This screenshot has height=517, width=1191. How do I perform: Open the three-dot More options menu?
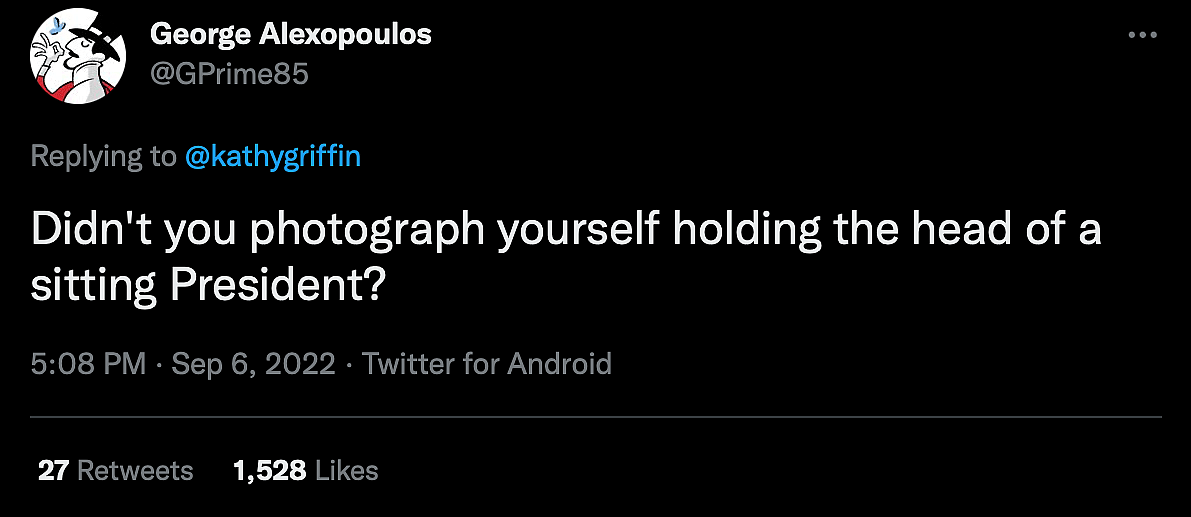coord(1141,35)
